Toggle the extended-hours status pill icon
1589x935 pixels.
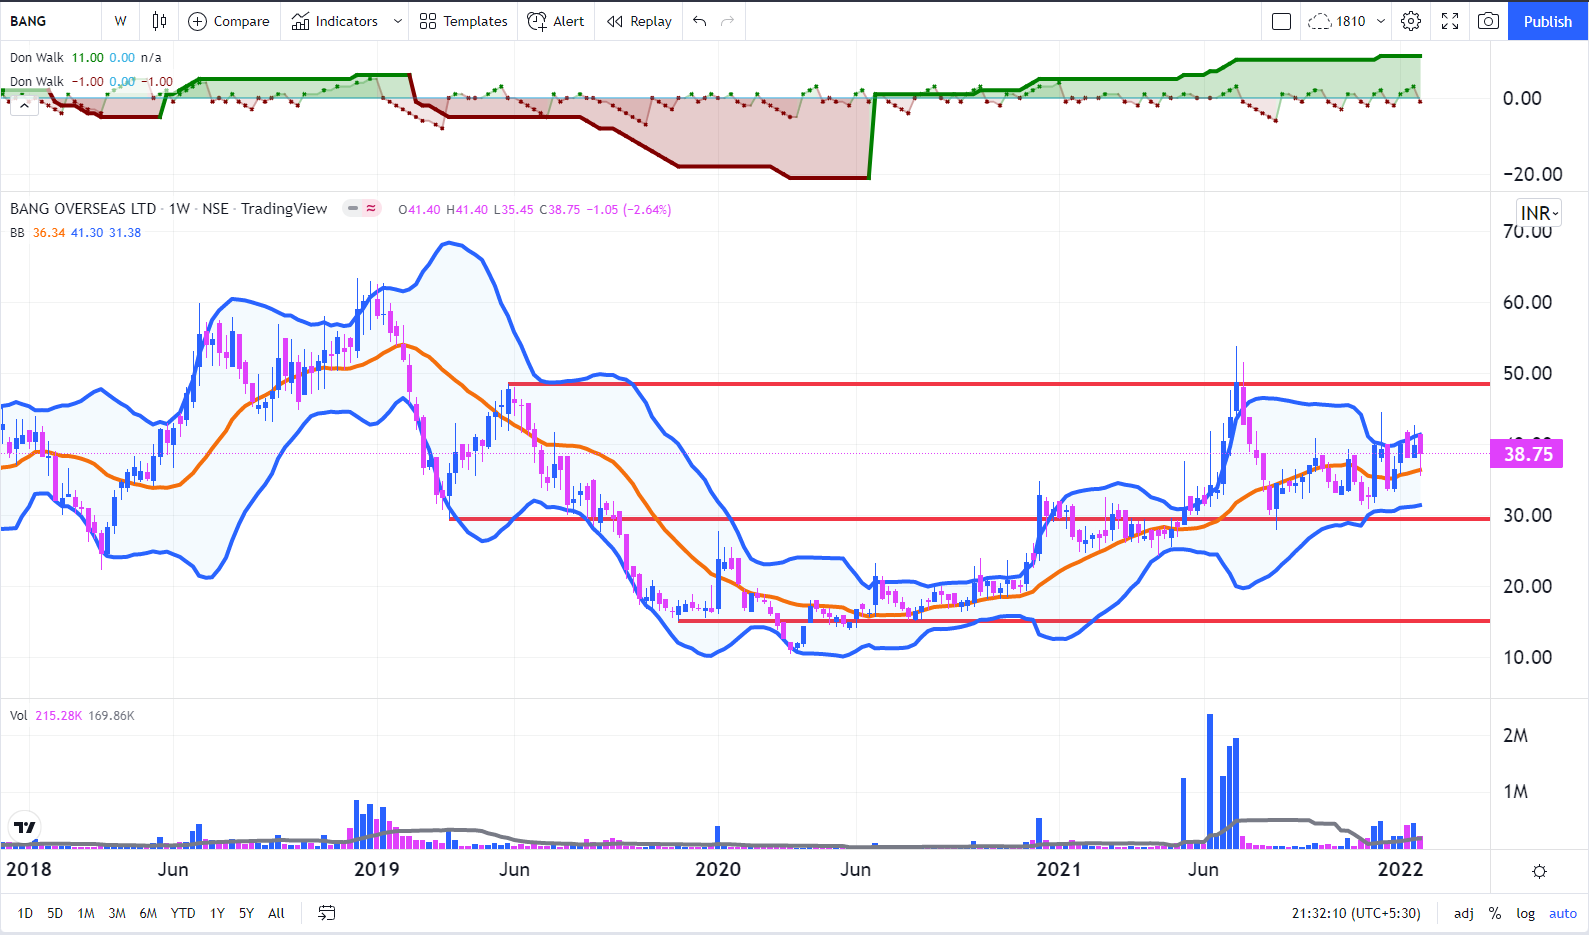point(361,208)
